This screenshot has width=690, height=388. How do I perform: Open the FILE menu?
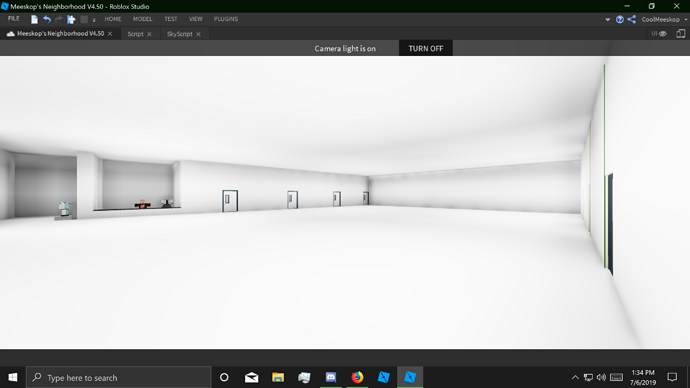click(x=14, y=19)
